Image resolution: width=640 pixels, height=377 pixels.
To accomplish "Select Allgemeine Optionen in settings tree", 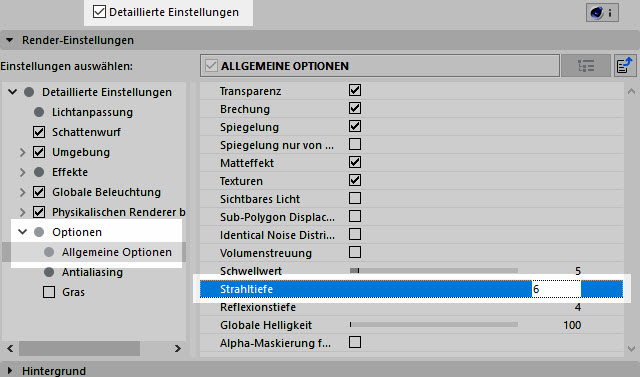I will point(117,252).
